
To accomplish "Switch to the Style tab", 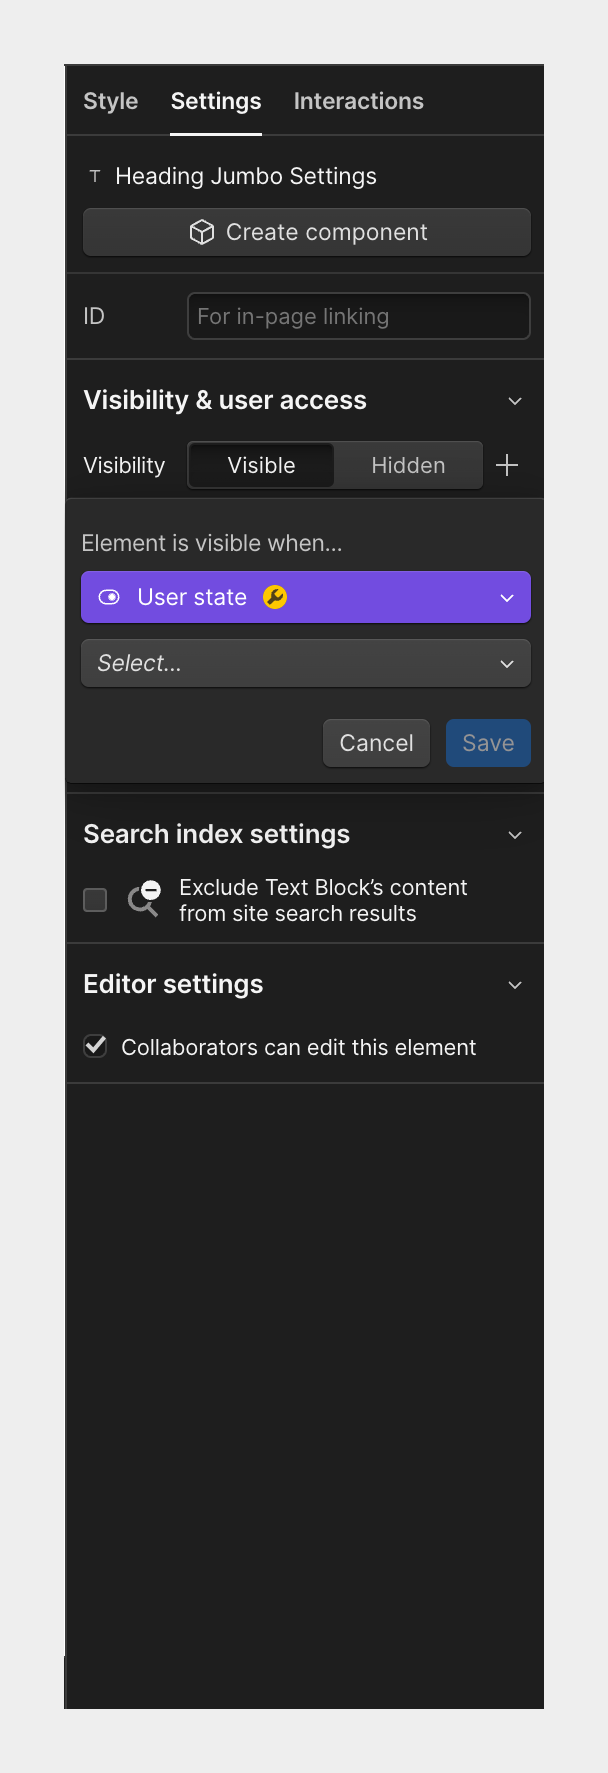I will [110, 101].
